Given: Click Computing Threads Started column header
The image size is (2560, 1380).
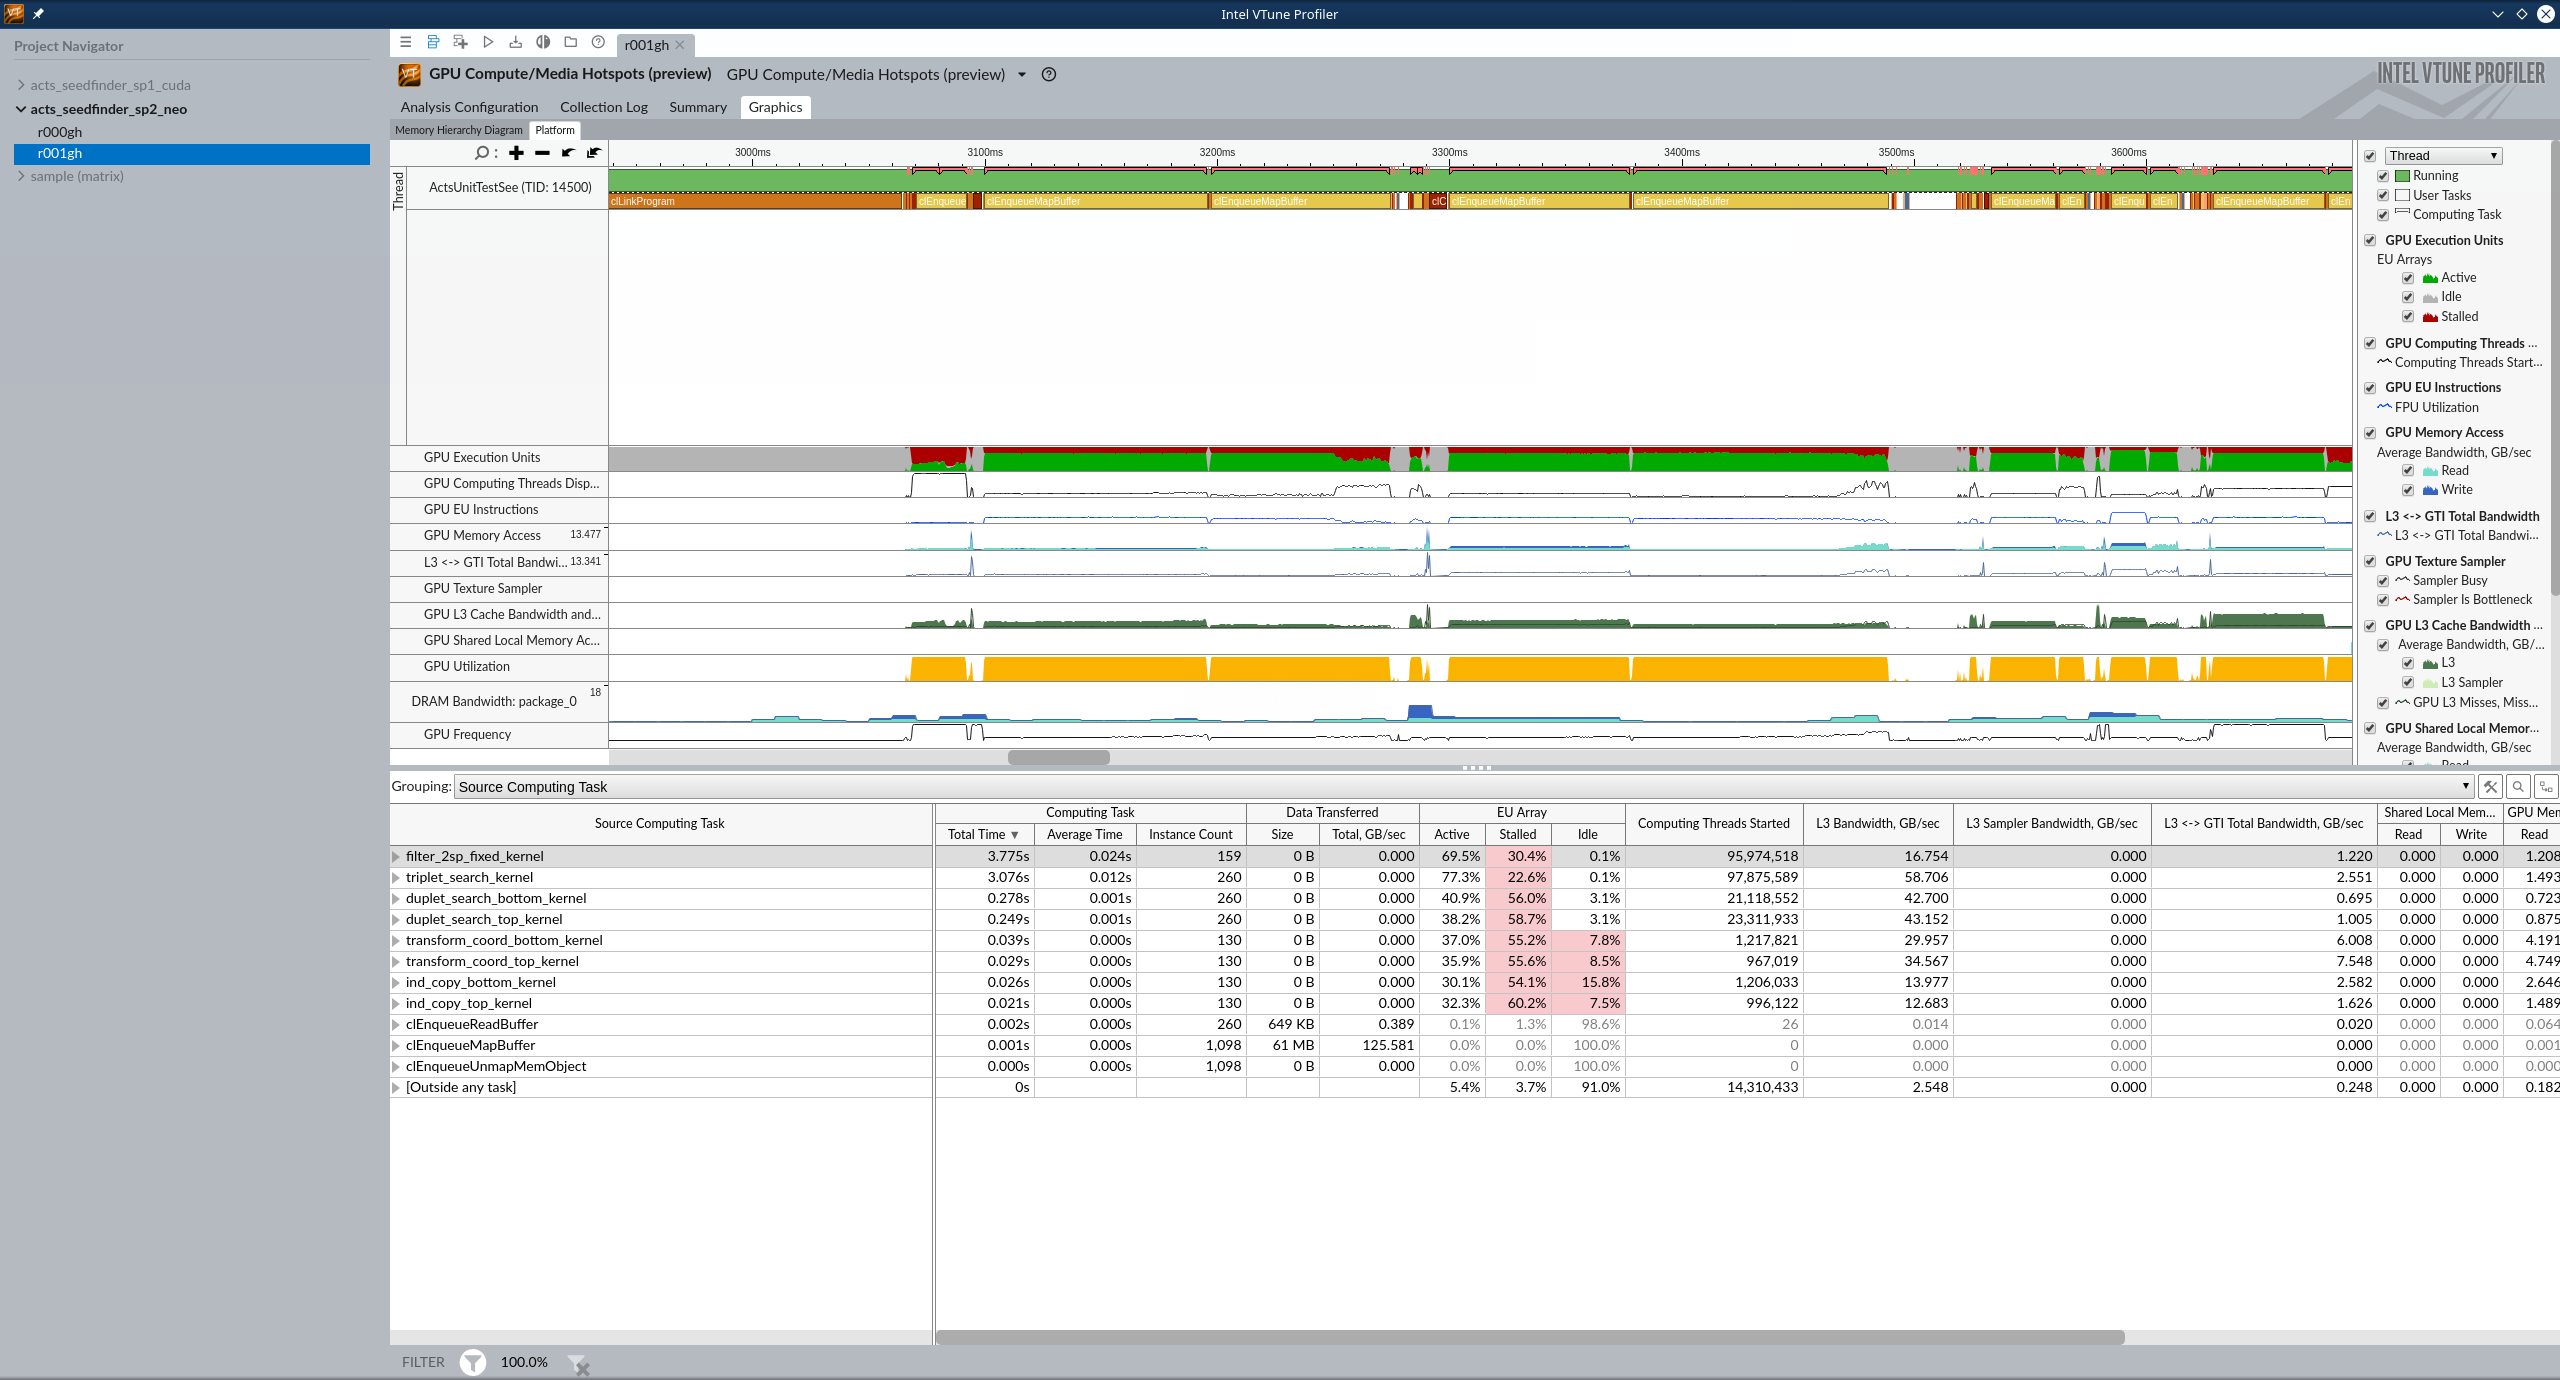Looking at the screenshot, I should tap(1714, 823).
